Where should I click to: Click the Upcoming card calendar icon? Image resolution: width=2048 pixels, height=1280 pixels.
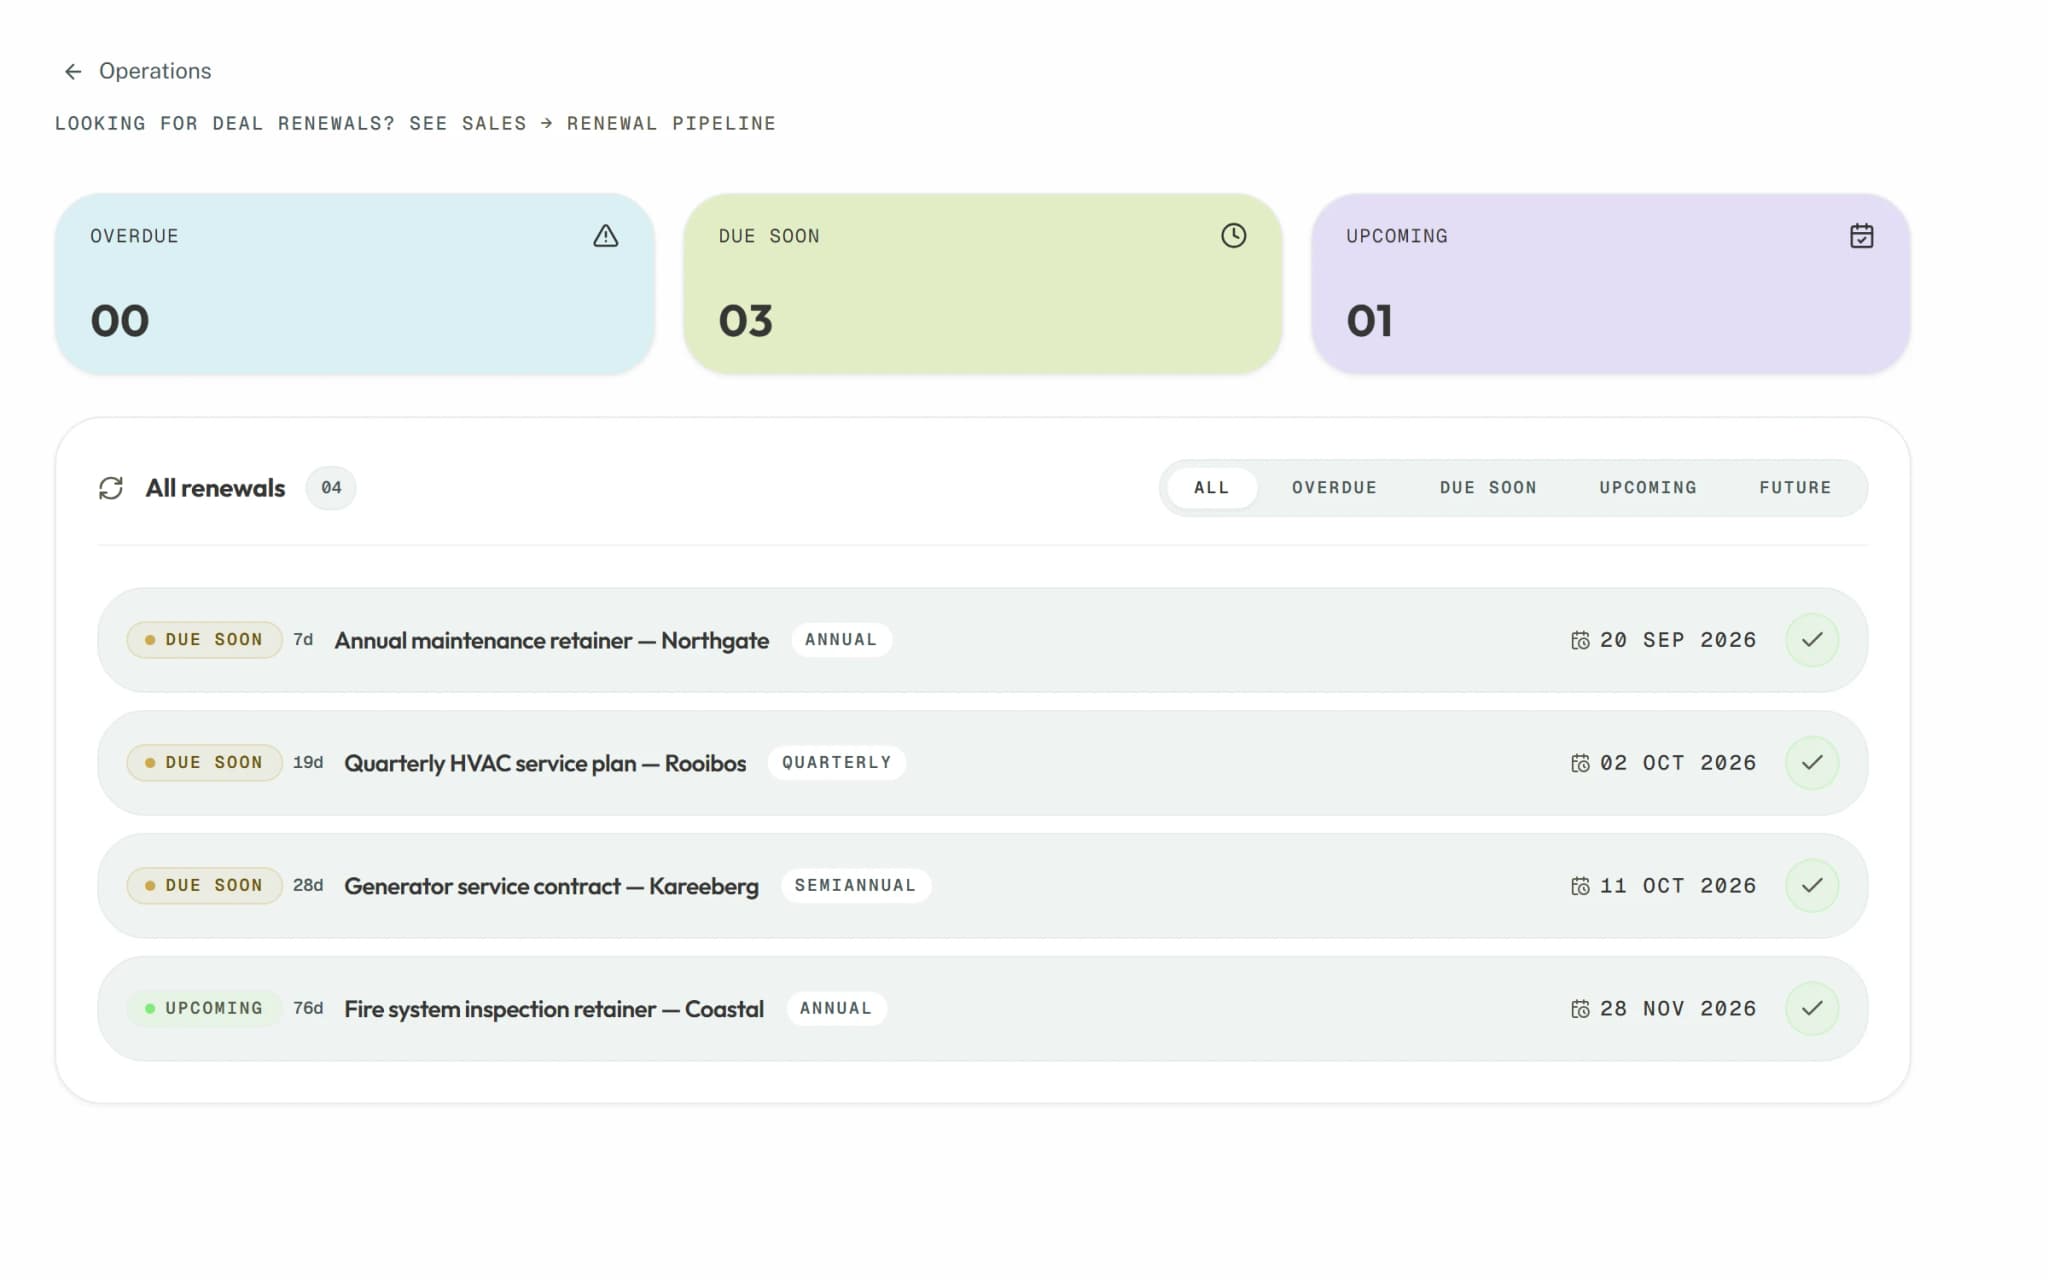[1861, 236]
